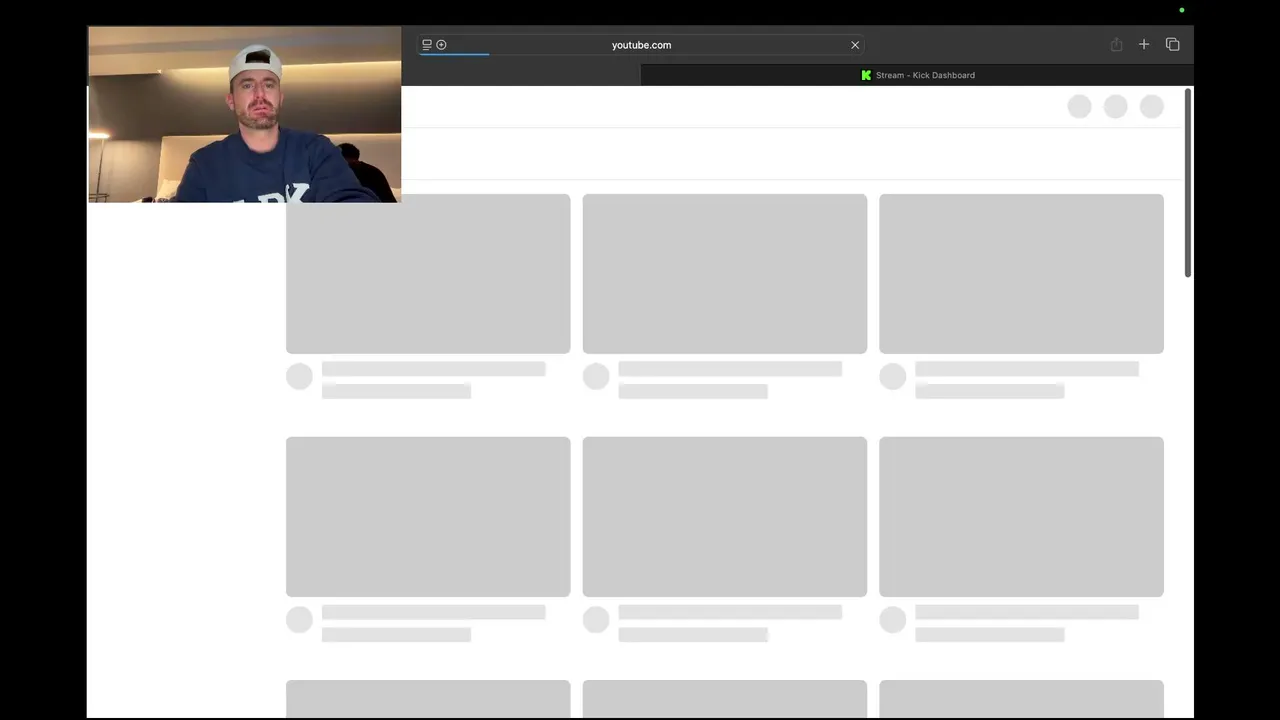Click the Share icon in Safari toolbar

(1116, 45)
